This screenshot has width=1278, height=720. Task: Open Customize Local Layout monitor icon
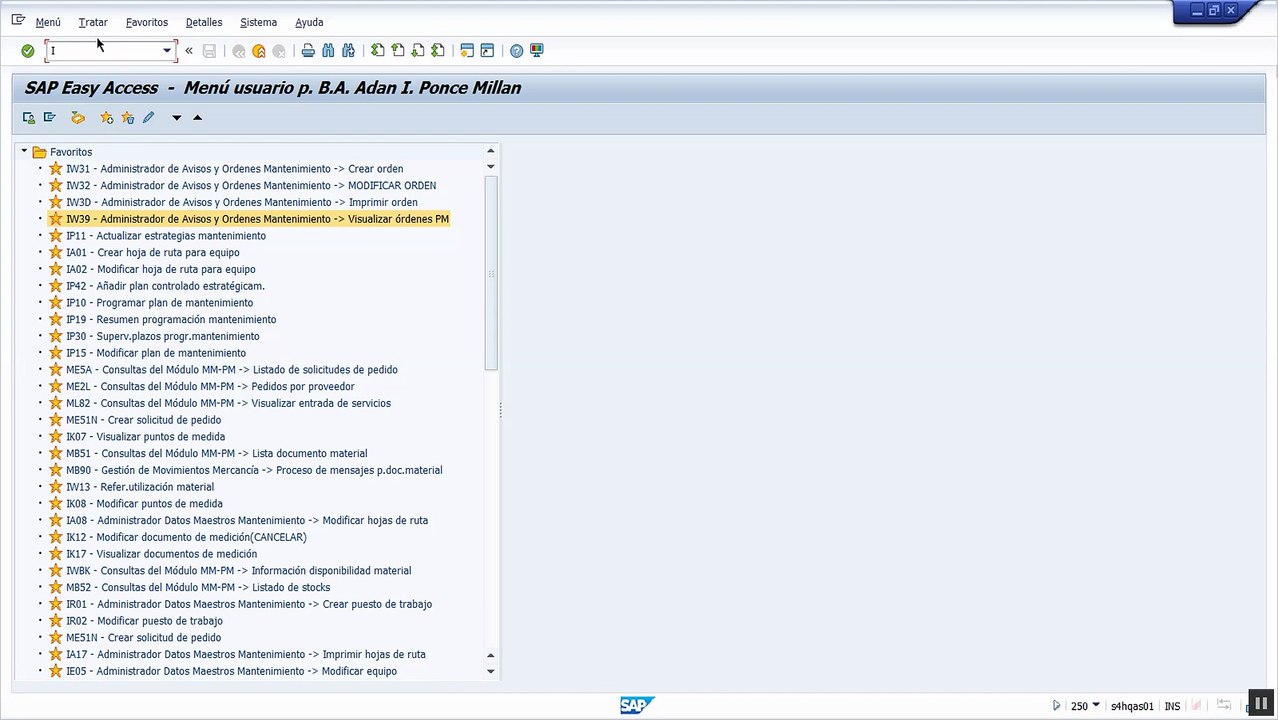(x=536, y=51)
